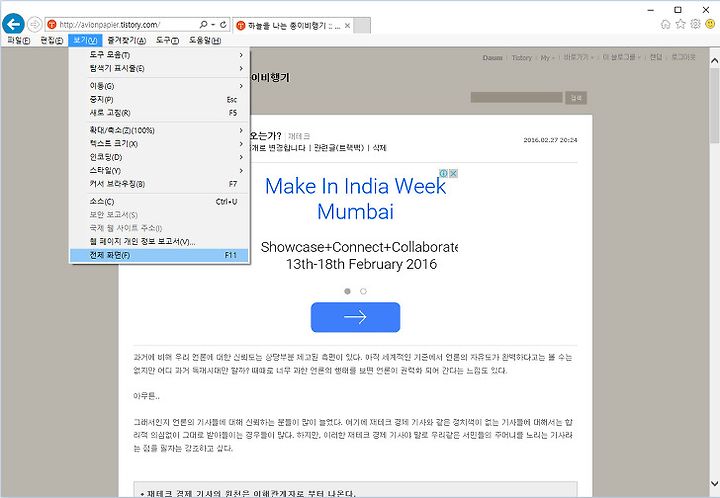Close the ad with its X icon
This screenshot has width=720, height=498.
pos(453,173)
